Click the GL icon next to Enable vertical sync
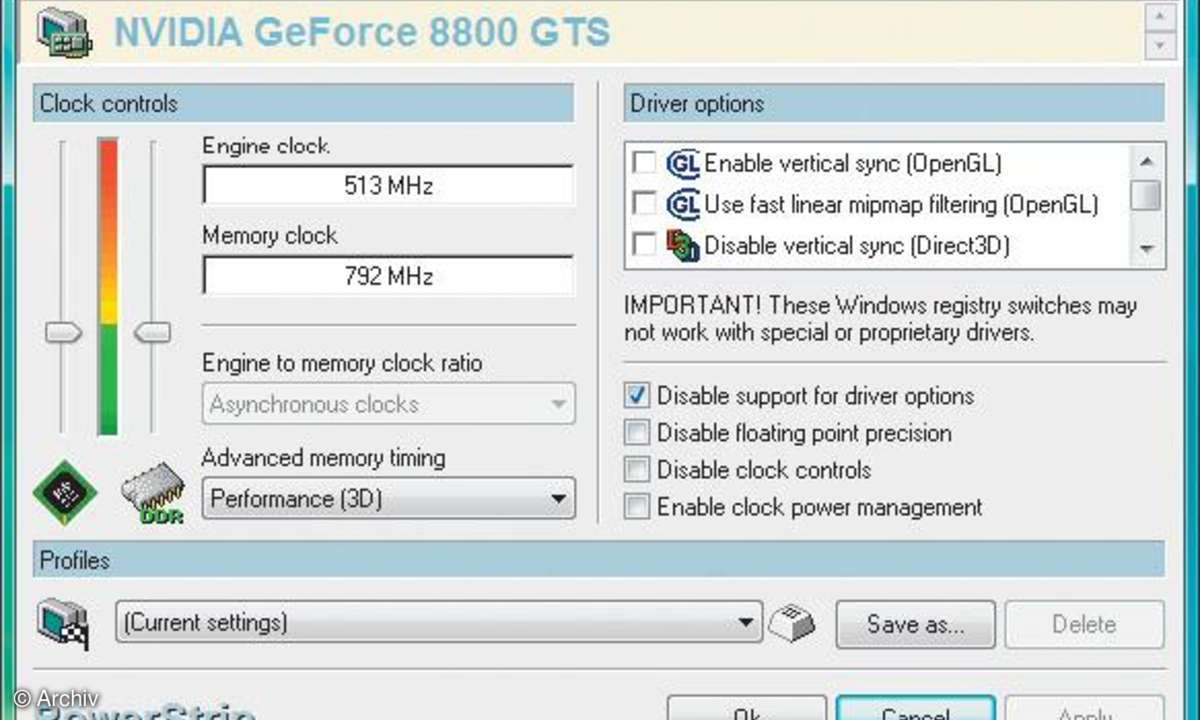 tap(682, 163)
